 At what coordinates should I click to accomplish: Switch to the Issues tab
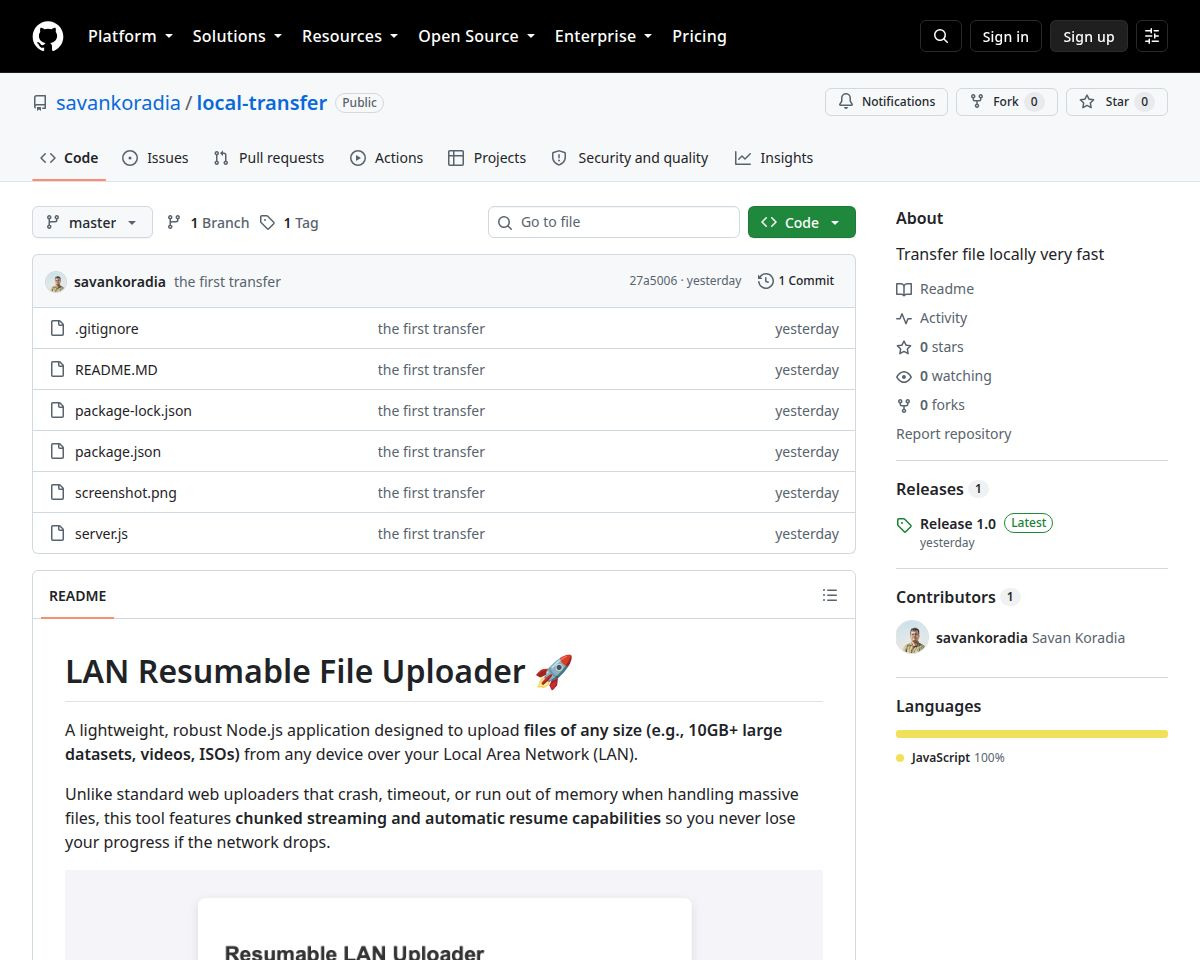point(155,158)
